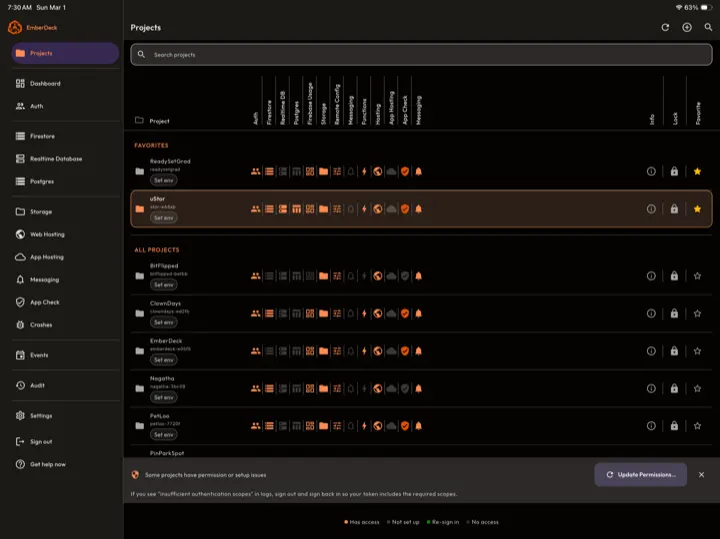Click Set env for PetLoo

(x=163, y=435)
